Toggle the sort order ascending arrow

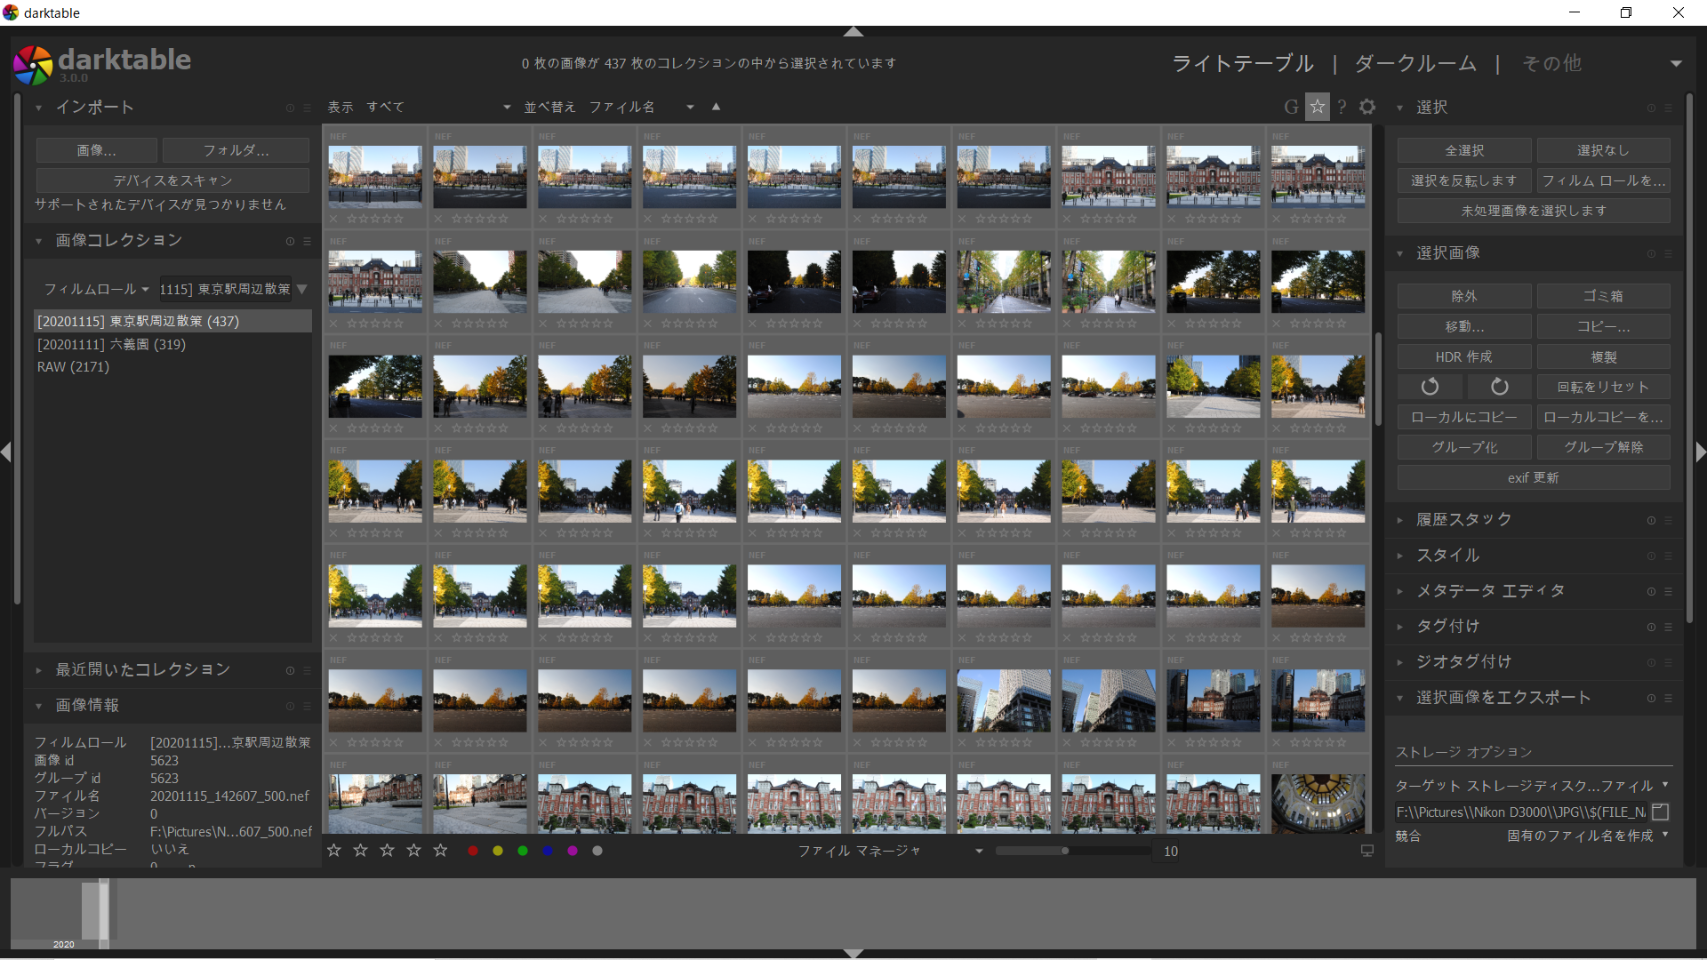tap(716, 107)
